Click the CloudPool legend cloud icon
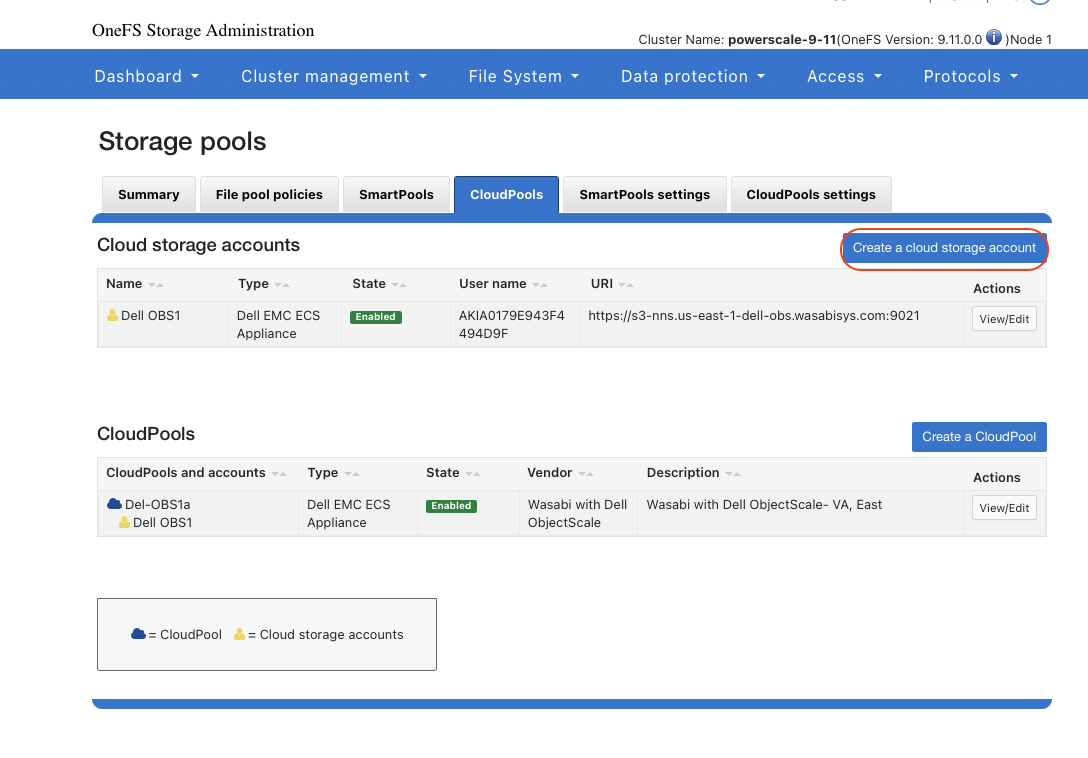 tap(138, 634)
